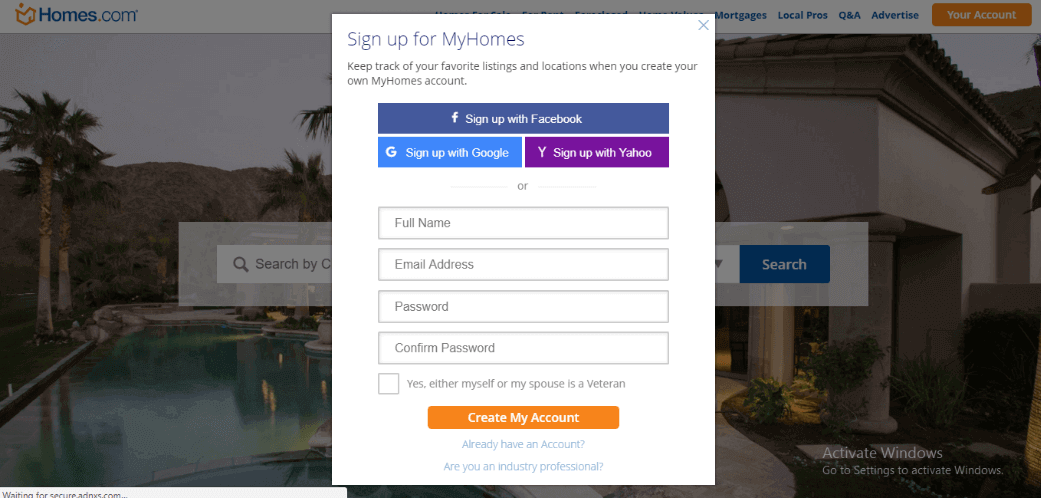Open the Q&A menu item
Viewport: 1041px width, 498px height.
pos(849,15)
